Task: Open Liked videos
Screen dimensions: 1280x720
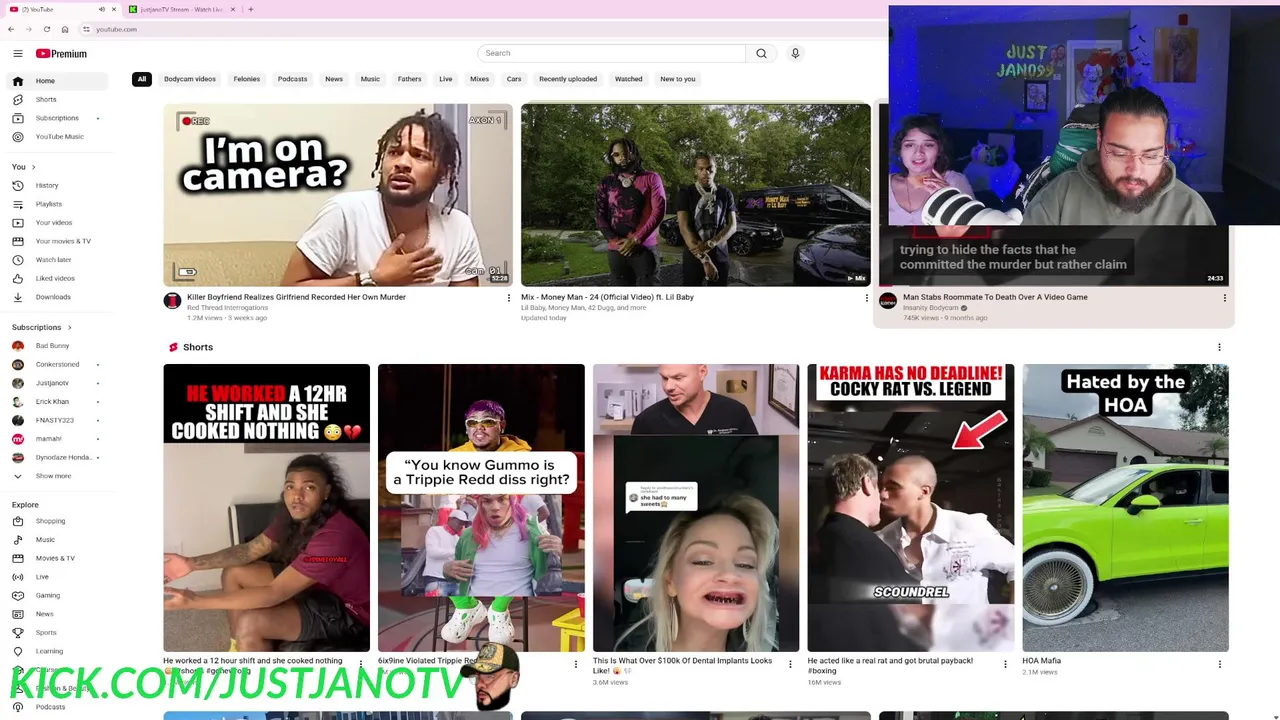Action: click(x=60, y=278)
